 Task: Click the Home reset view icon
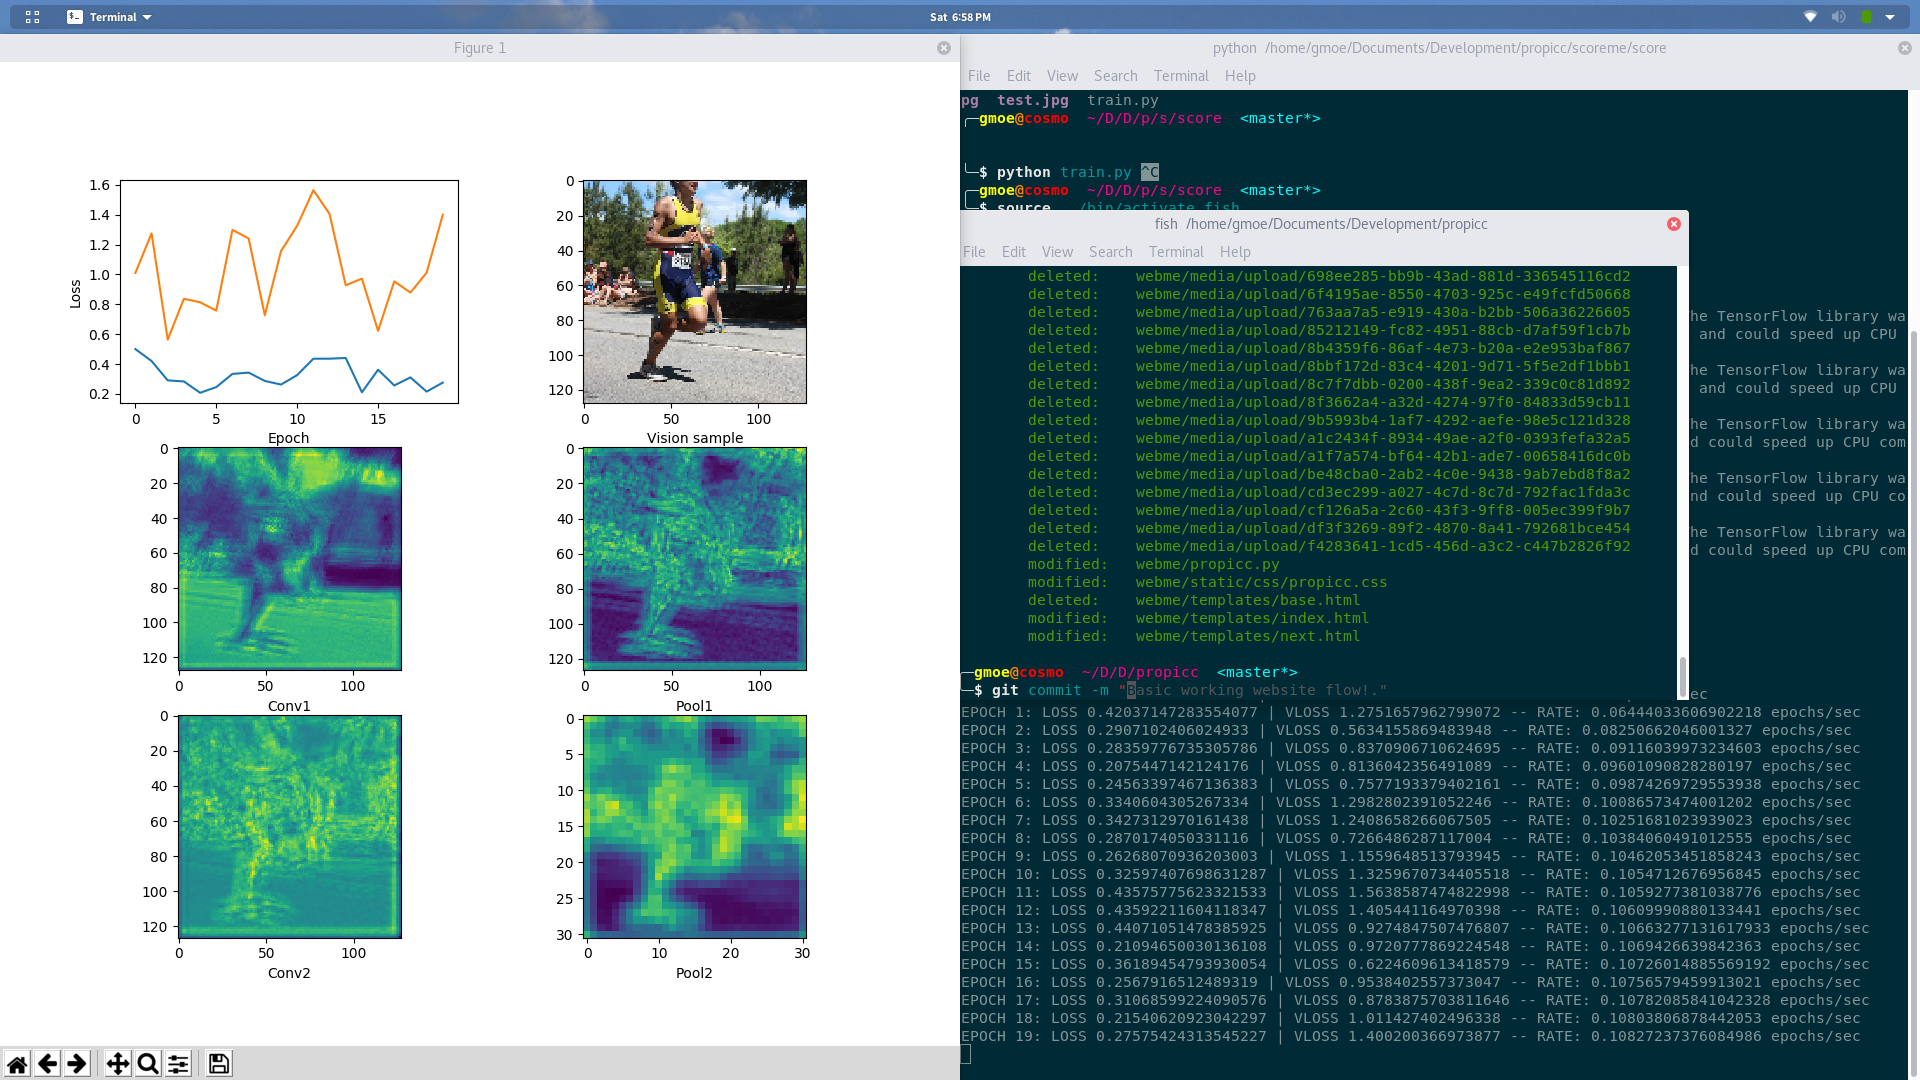pos(17,1064)
